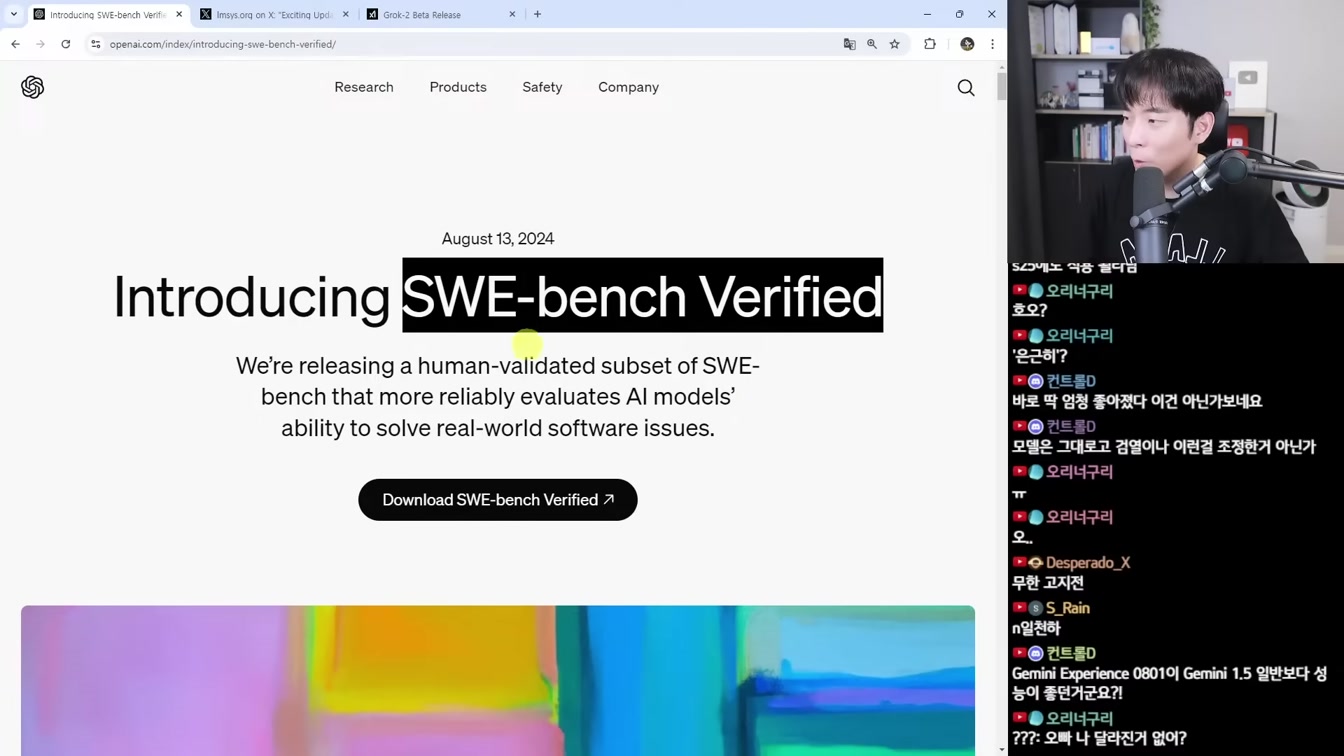Click the scrollbar down arrow
1344x756 pixels.
coord(1002,750)
